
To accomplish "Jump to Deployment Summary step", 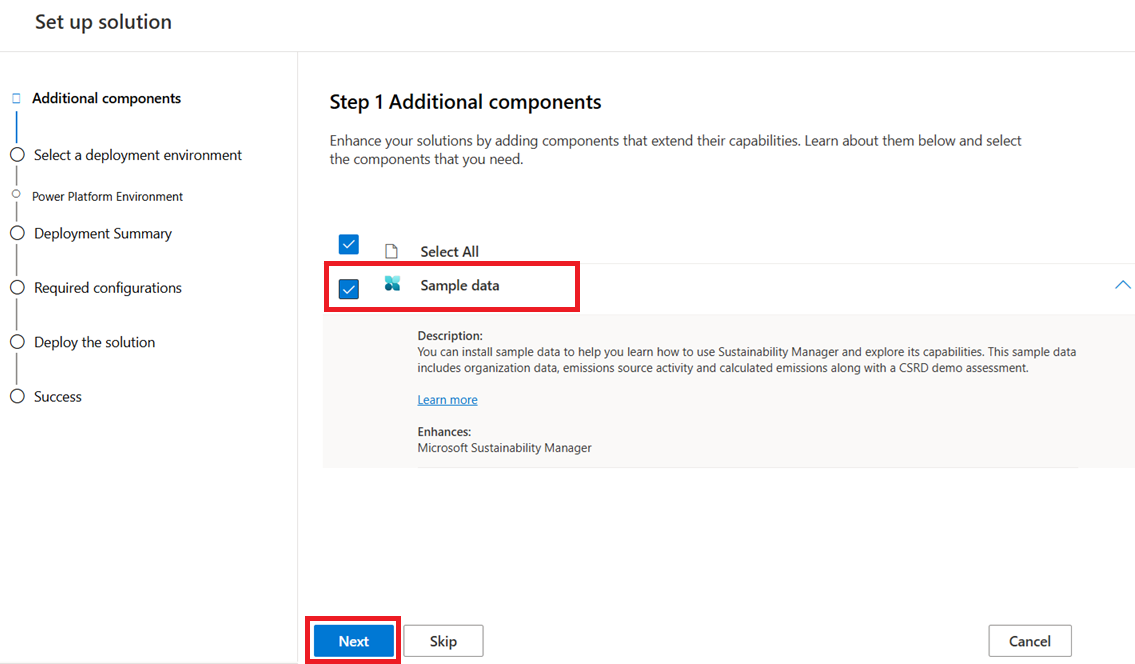I will point(103,233).
